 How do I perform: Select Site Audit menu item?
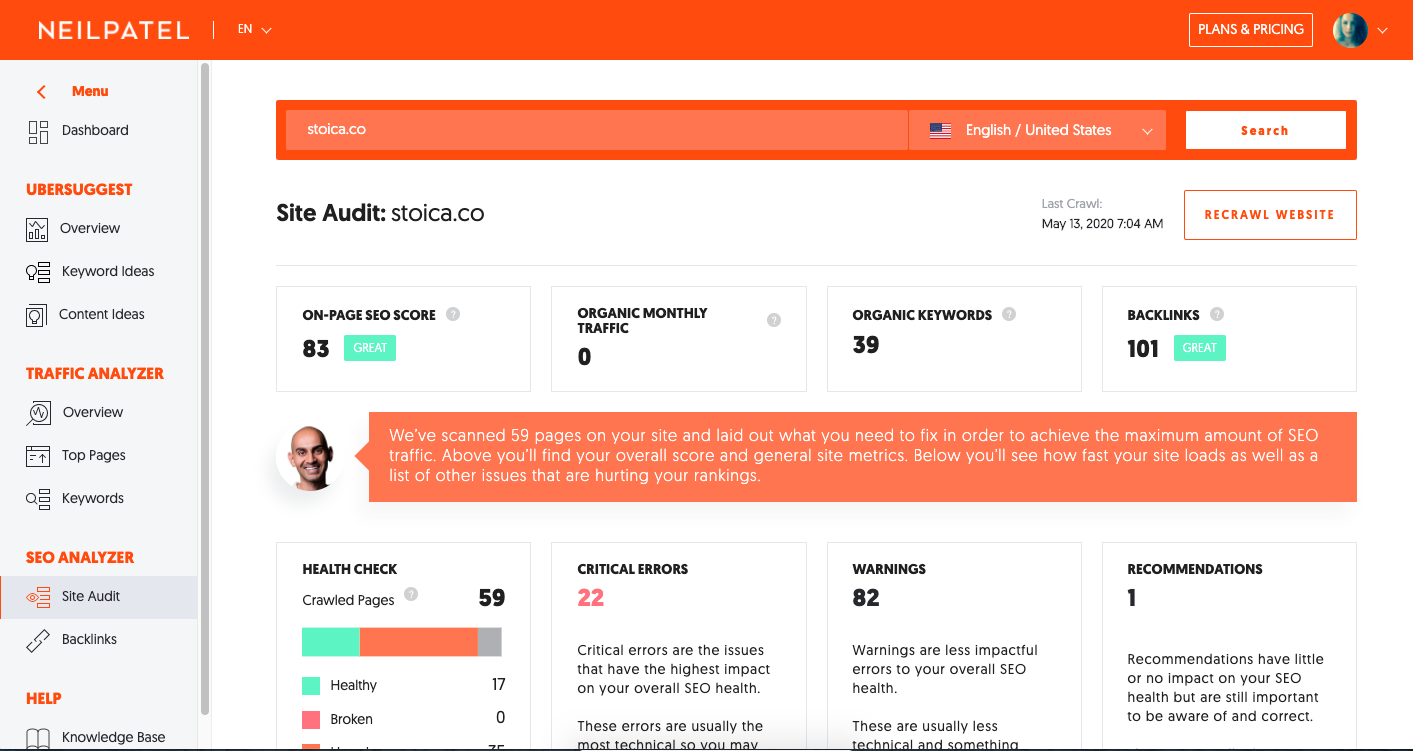click(99, 597)
